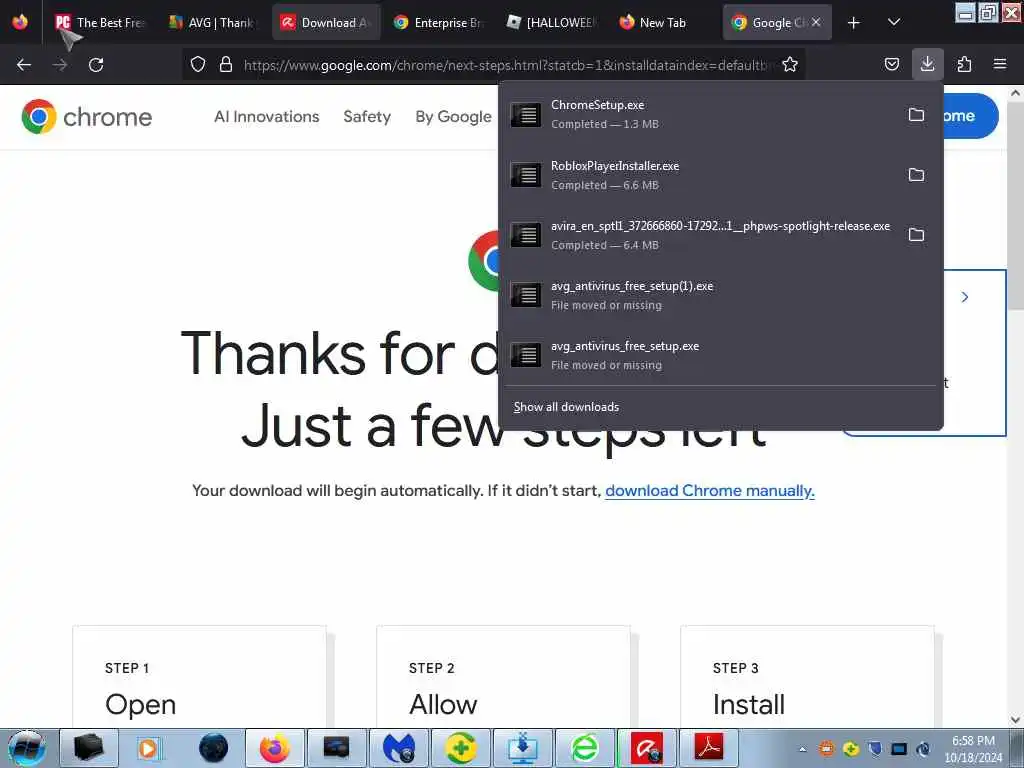Close the Google Chrome tab
This screenshot has height=768, width=1024.
(816, 23)
